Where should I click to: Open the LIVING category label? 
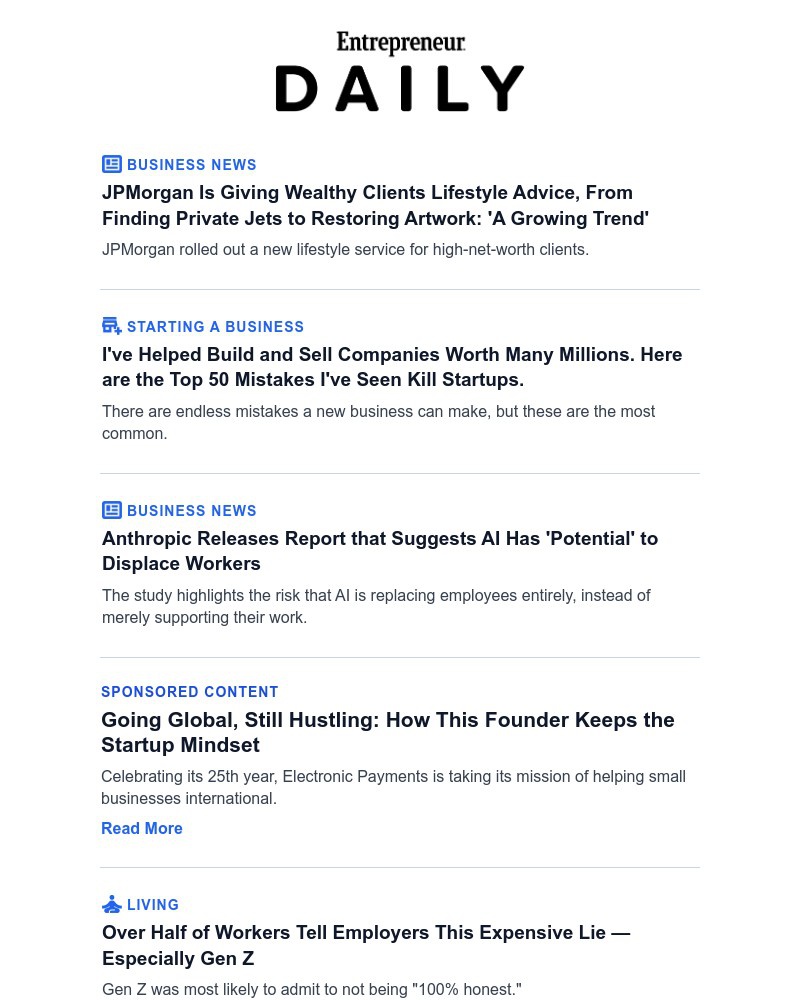click(152, 905)
